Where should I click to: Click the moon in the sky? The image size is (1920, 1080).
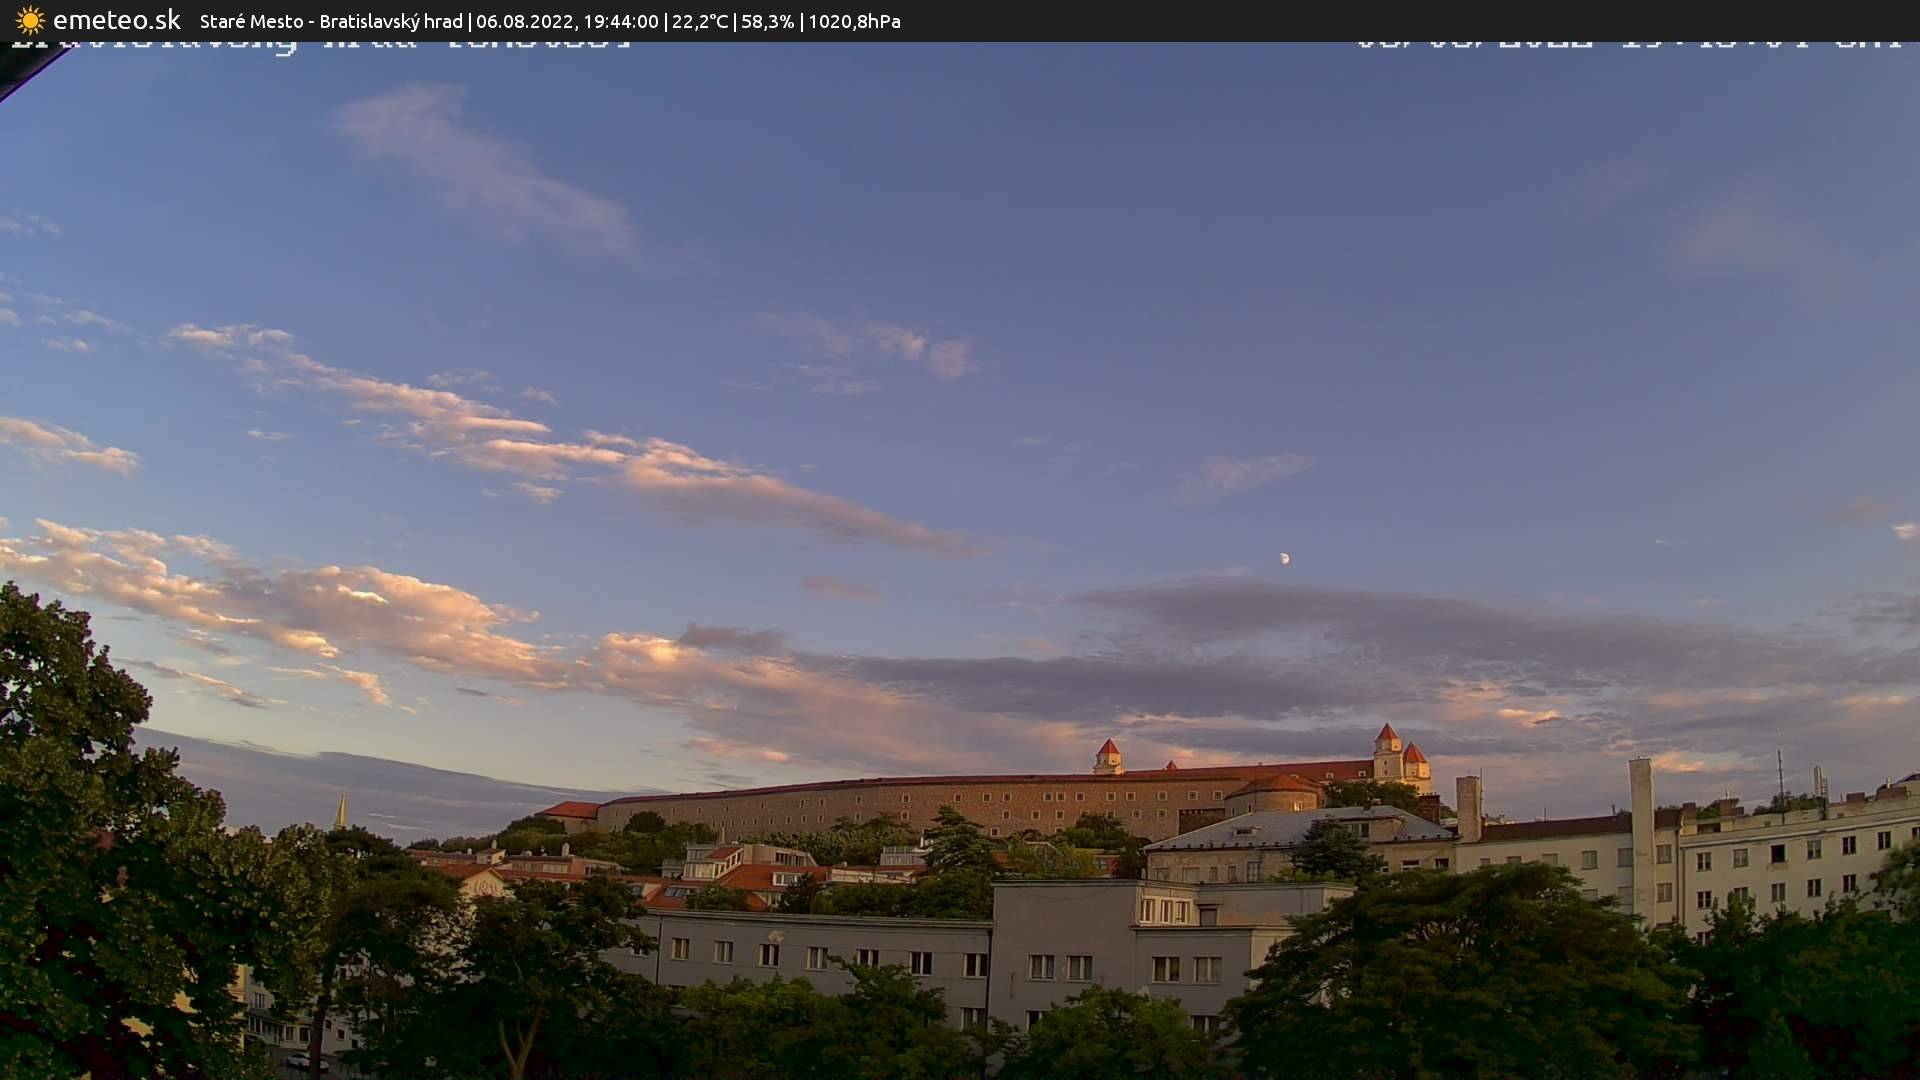(x=1284, y=558)
